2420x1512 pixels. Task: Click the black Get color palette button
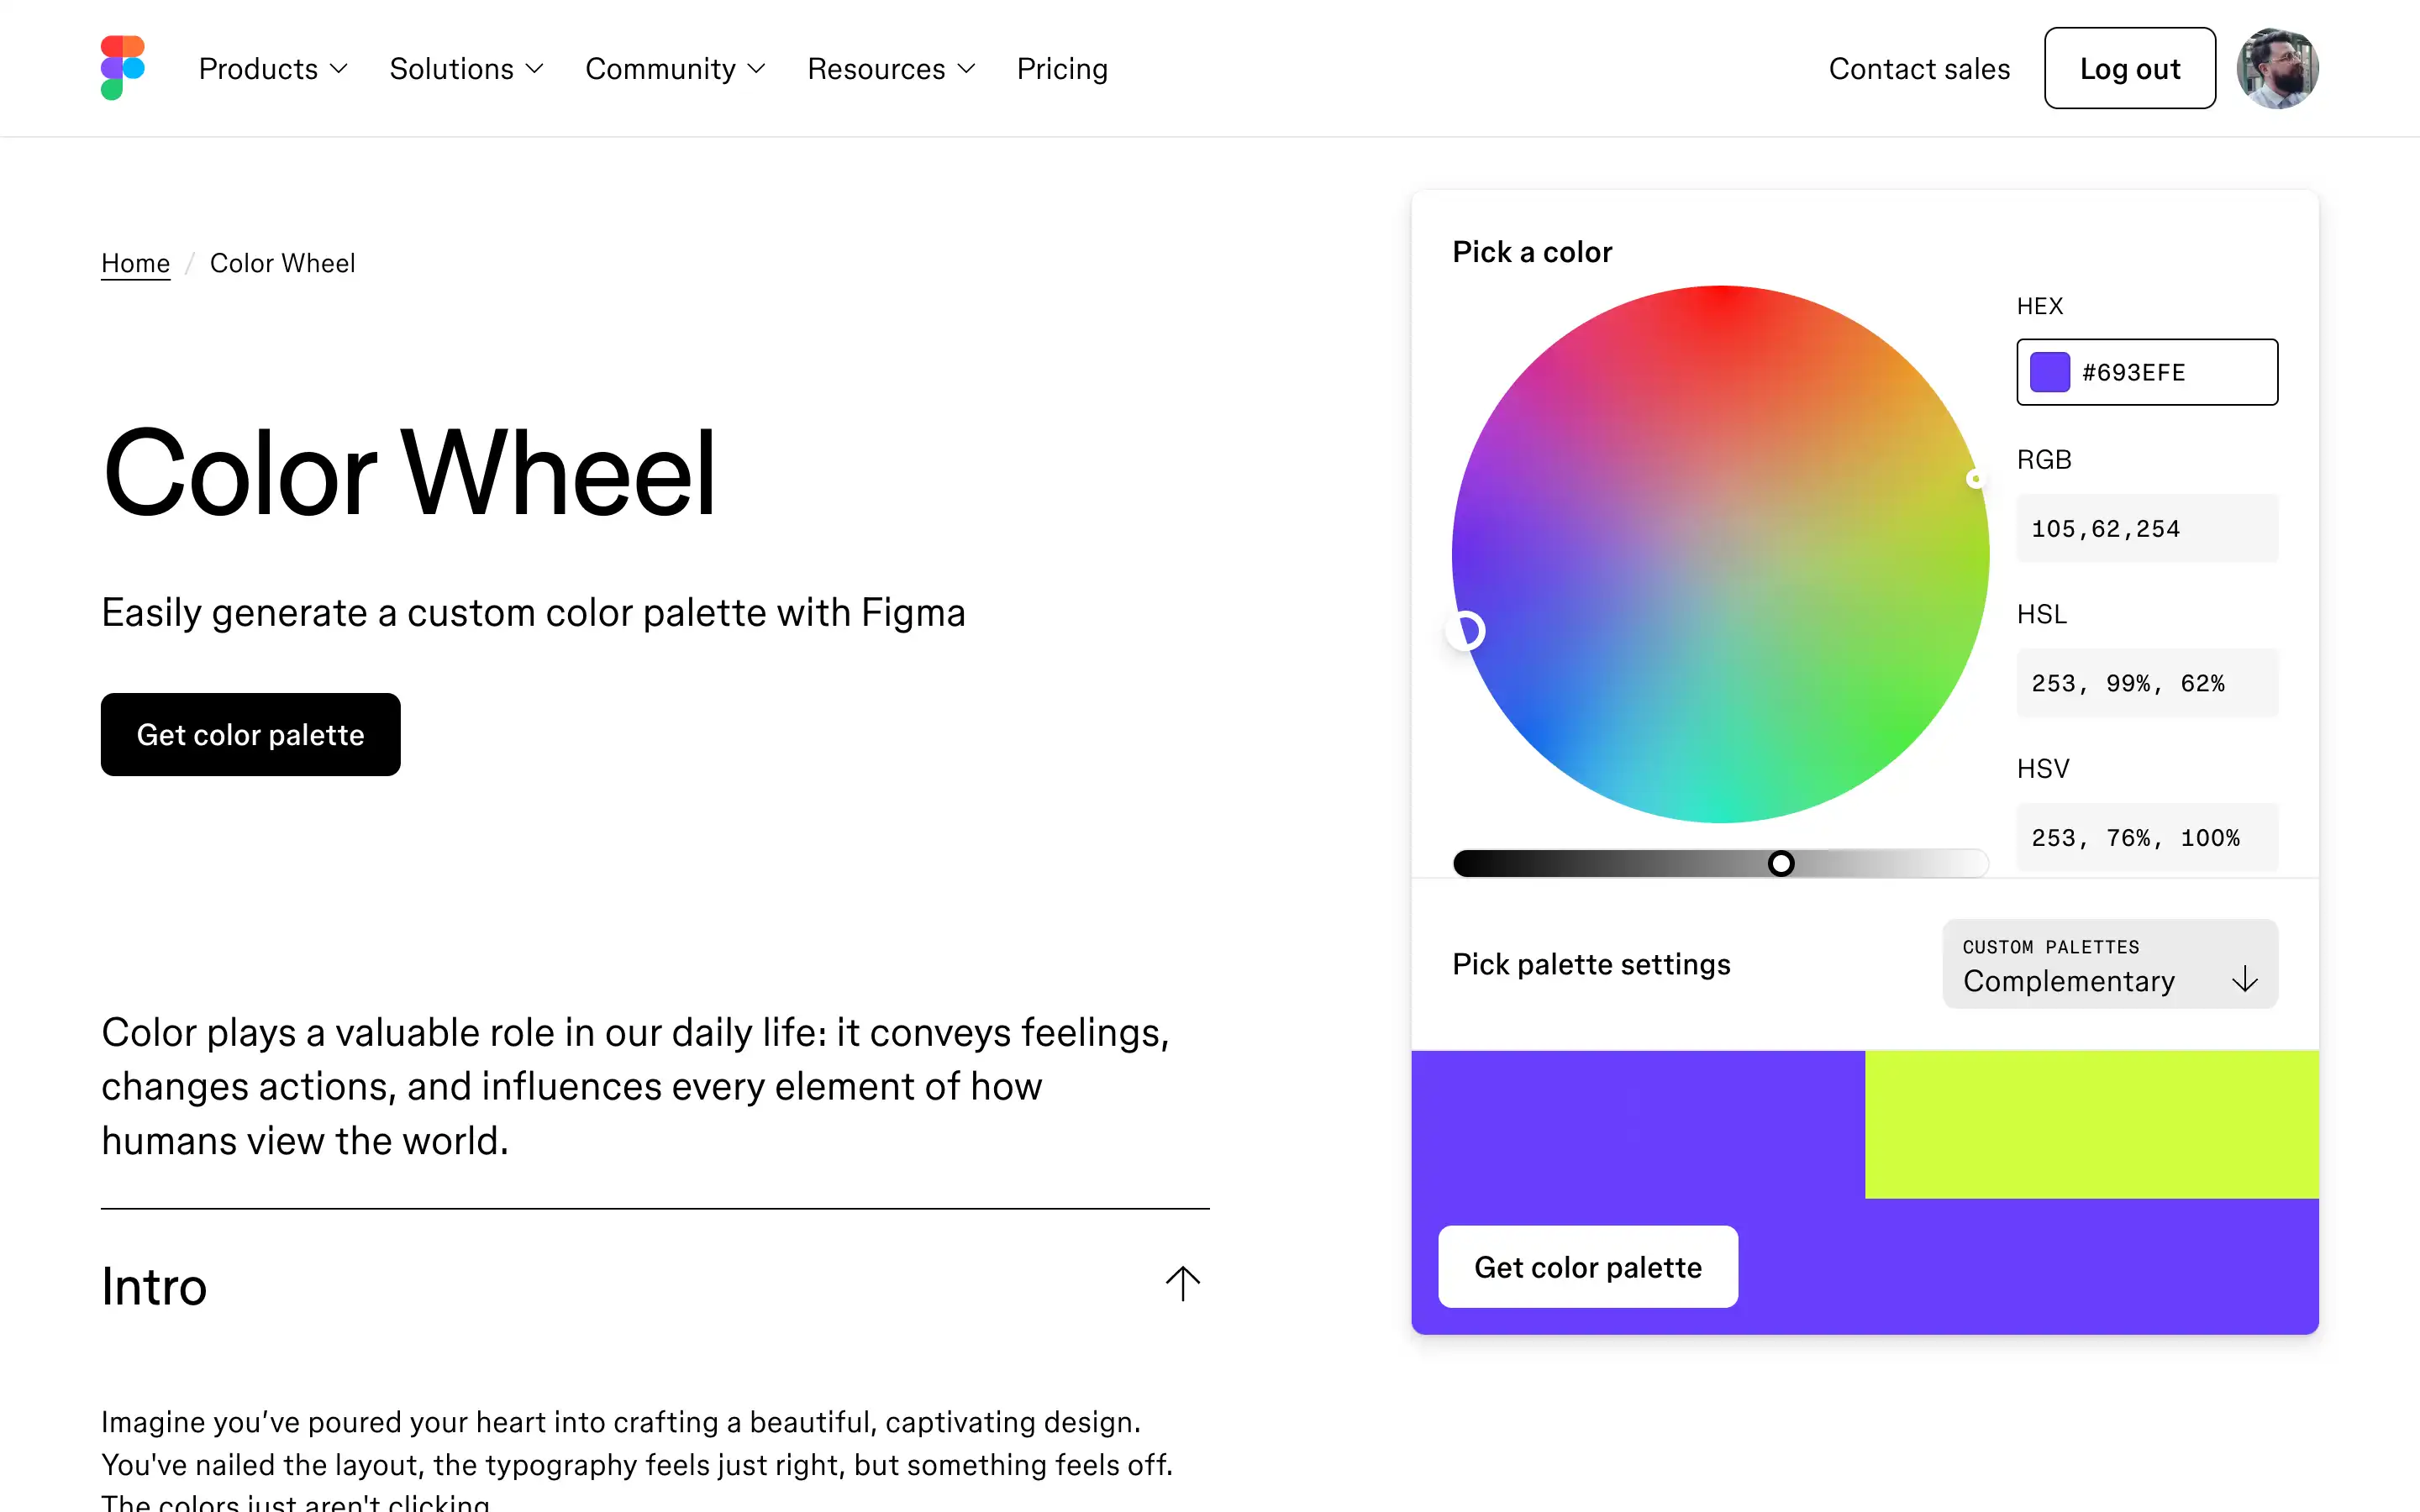click(x=250, y=734)
